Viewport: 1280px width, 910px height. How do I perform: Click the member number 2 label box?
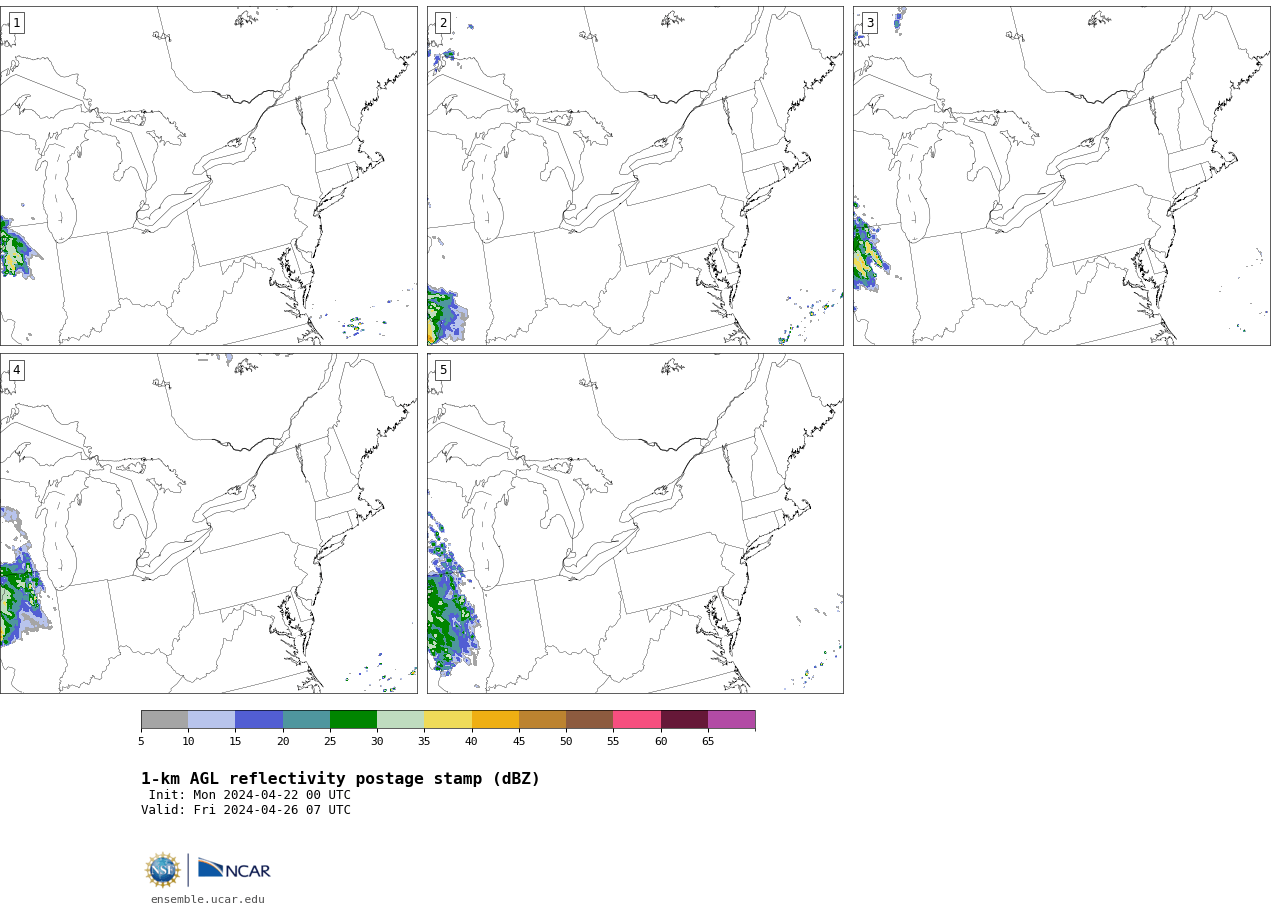coord(443,23)
